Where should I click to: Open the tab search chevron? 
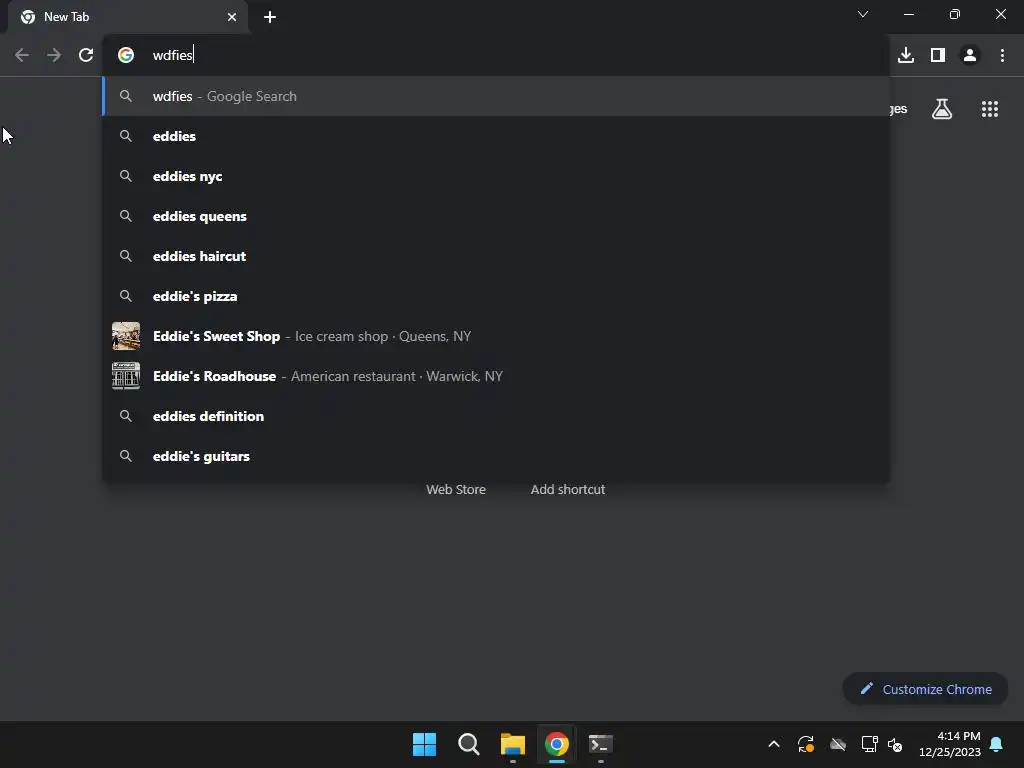click(x=863, y=14)
